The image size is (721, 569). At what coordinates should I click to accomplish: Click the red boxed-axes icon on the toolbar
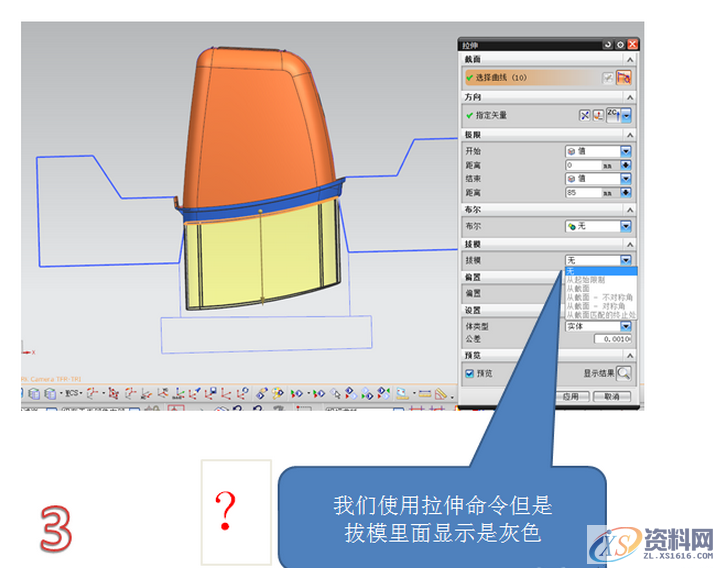pos(114,394)
